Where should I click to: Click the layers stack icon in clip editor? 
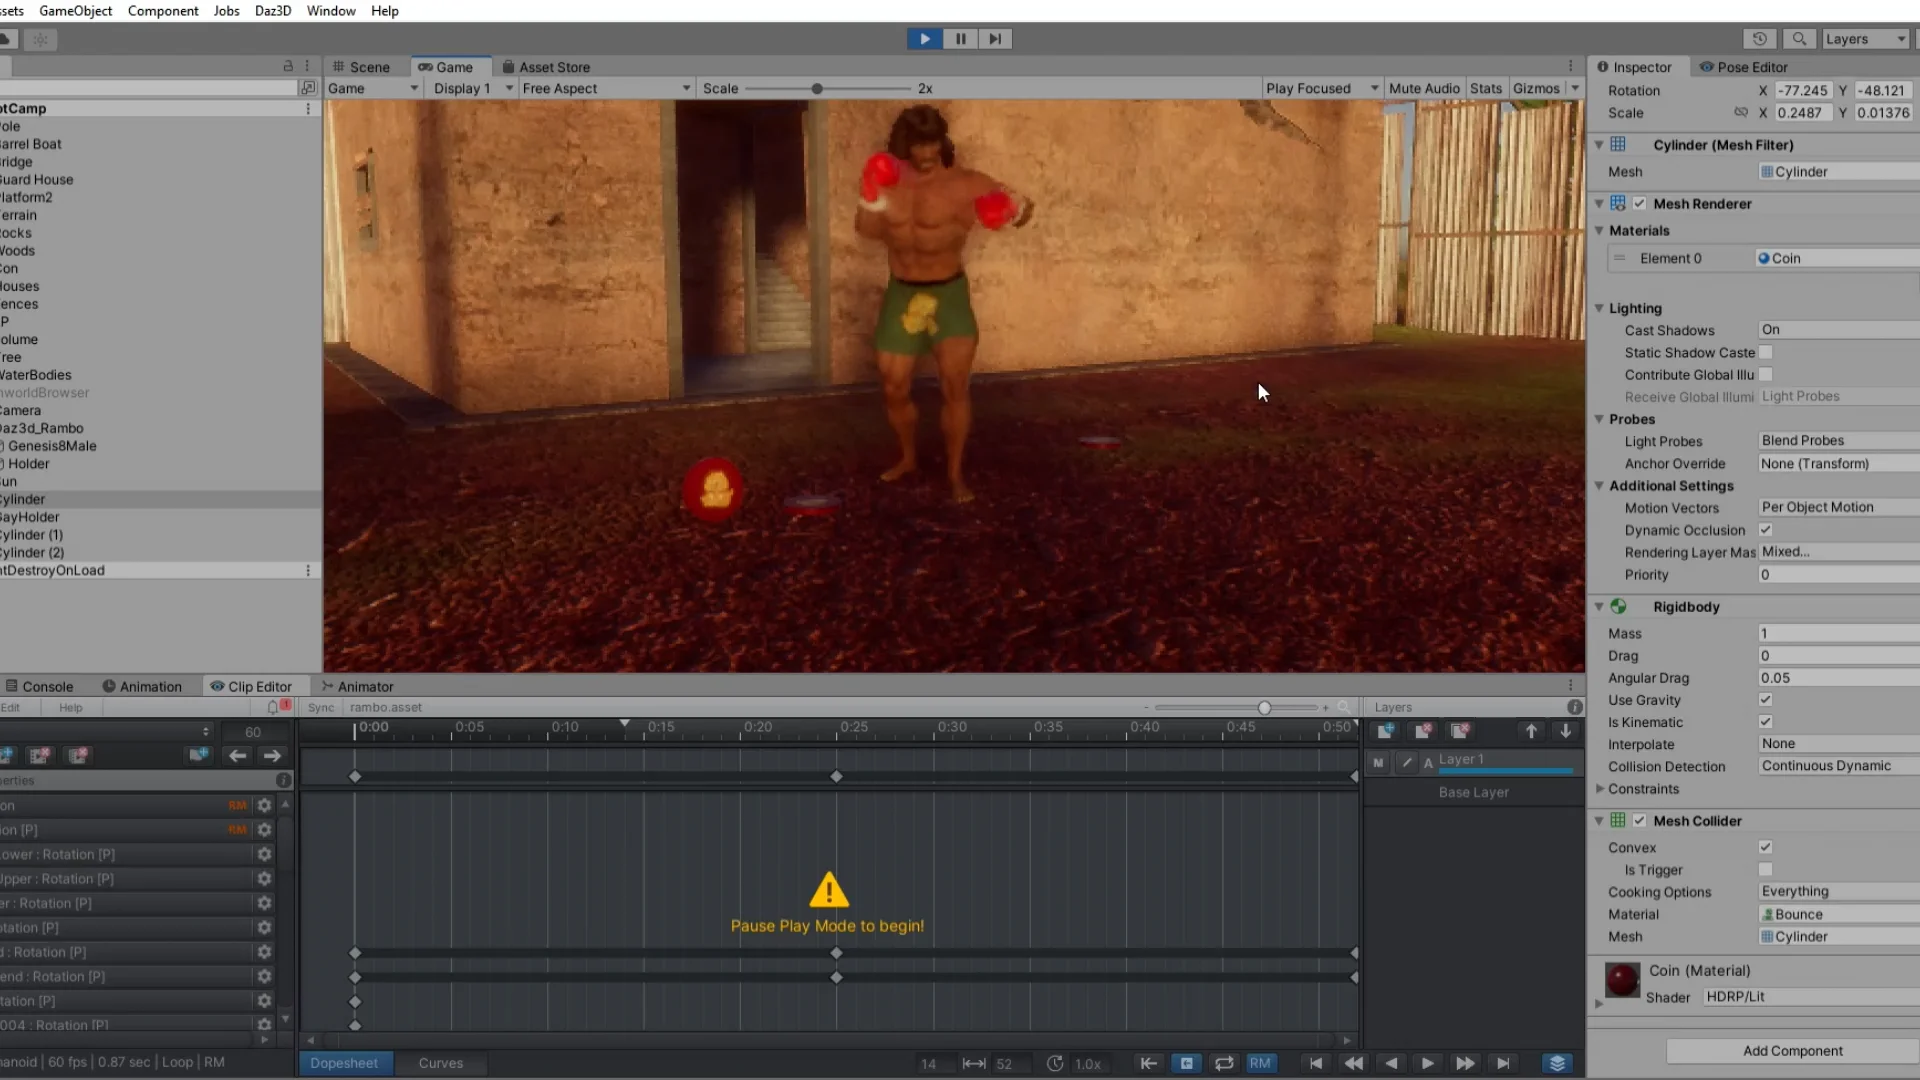1557,1063
